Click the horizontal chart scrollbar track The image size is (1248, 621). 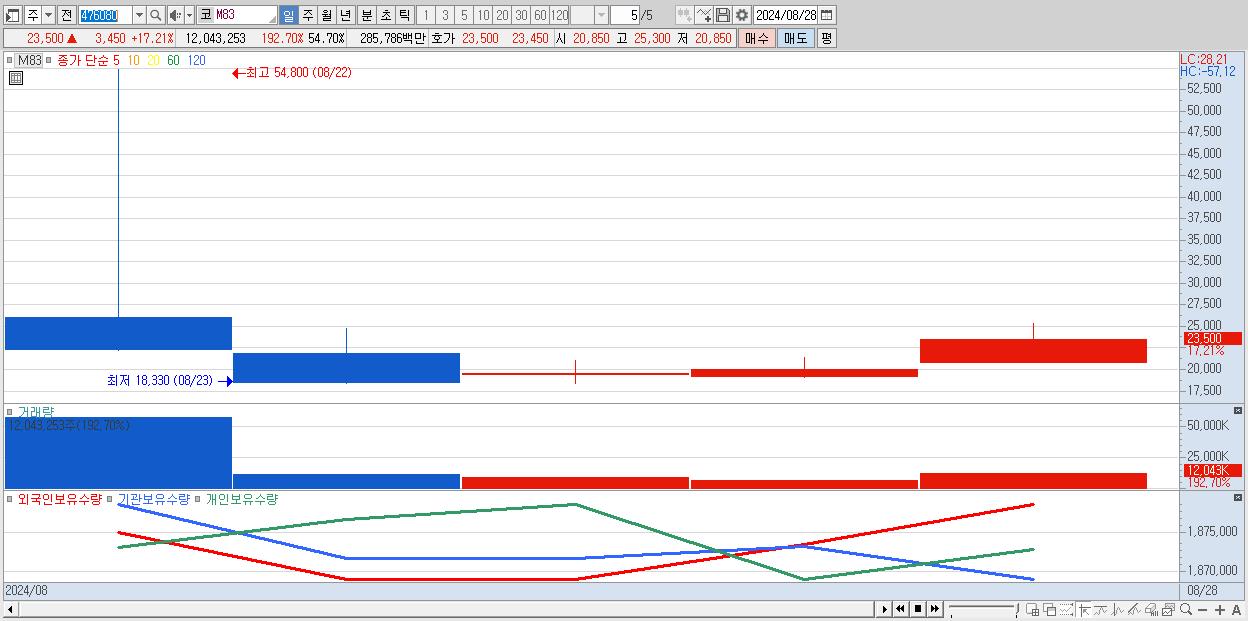[446, 609]
